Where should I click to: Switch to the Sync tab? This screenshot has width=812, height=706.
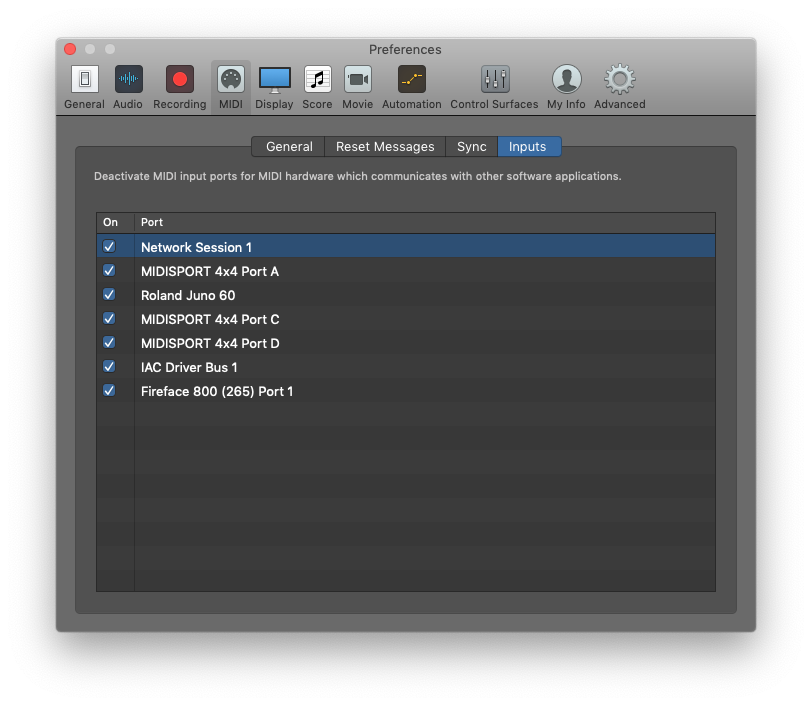[x=472, y=147]
